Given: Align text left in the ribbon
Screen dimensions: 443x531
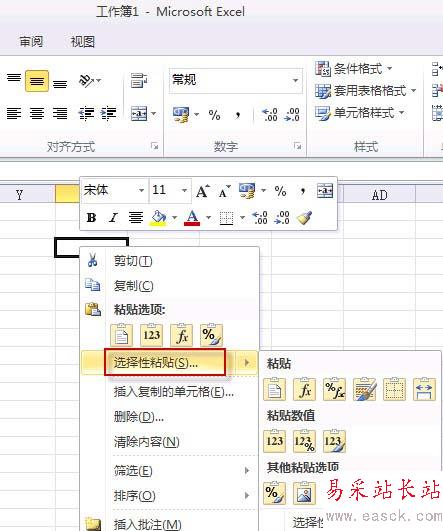Looking at the screenshot, I should pos(14,113).
